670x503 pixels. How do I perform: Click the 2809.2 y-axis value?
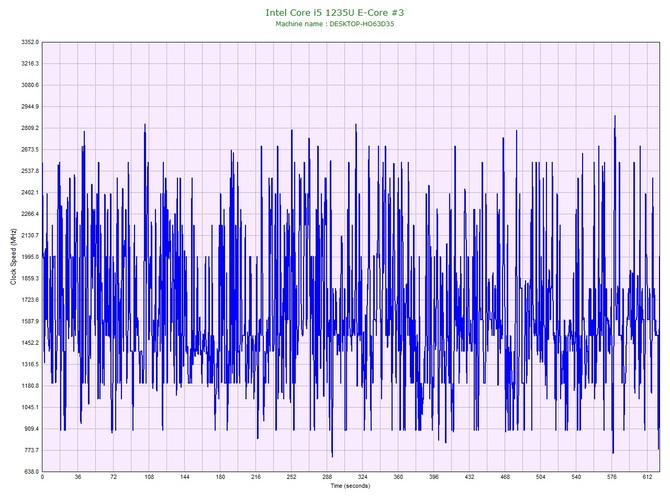(30, 128)
